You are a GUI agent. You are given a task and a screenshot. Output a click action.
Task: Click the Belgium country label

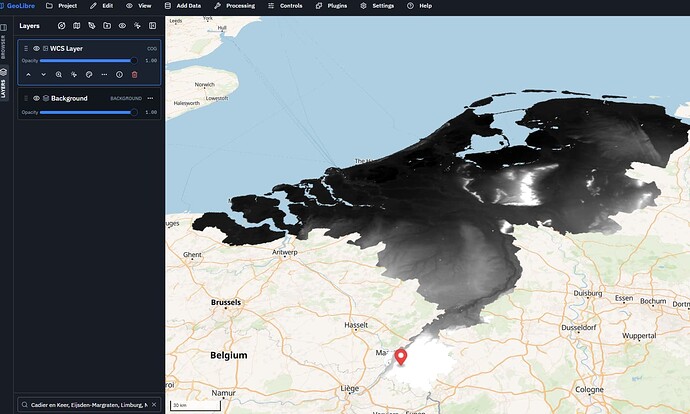229,355
